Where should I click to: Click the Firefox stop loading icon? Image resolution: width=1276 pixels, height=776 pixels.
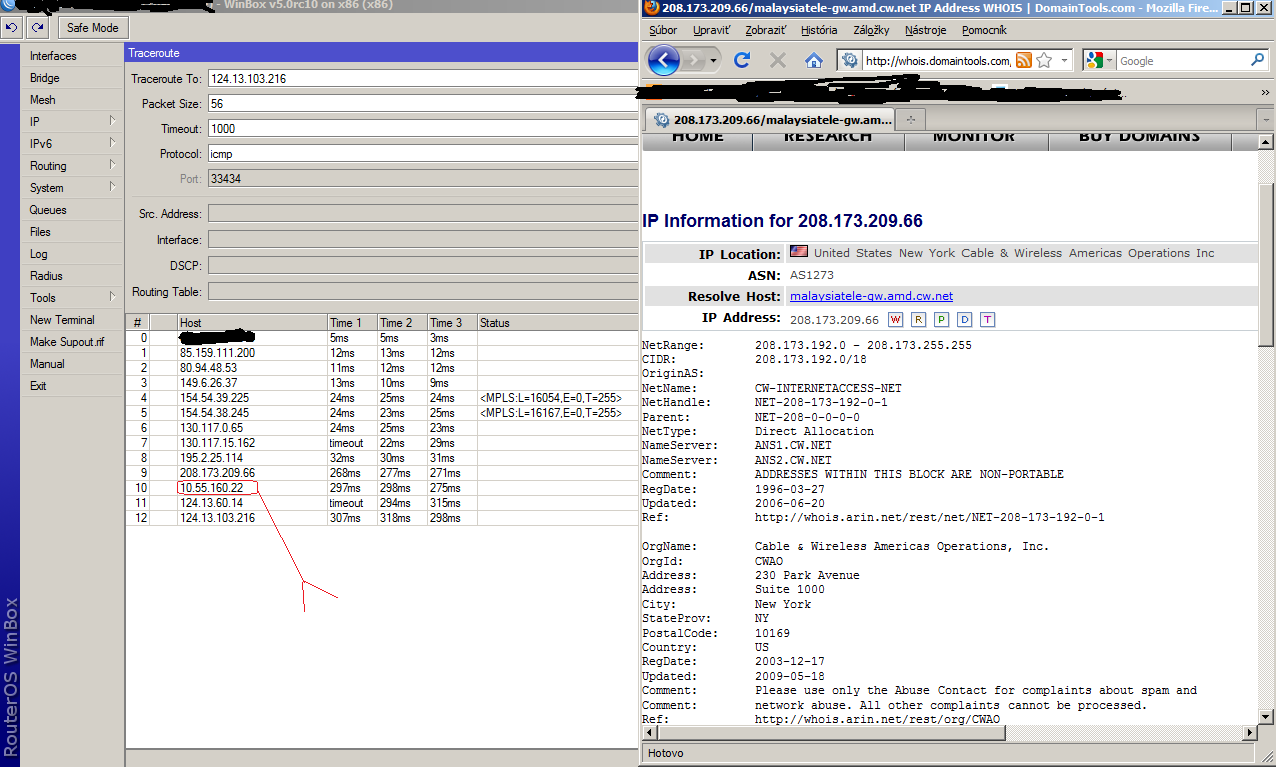[777, 61]
